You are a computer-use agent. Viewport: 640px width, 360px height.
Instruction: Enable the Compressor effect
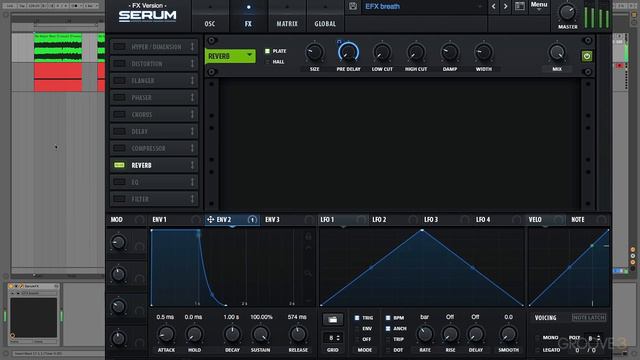coord(119,148)
